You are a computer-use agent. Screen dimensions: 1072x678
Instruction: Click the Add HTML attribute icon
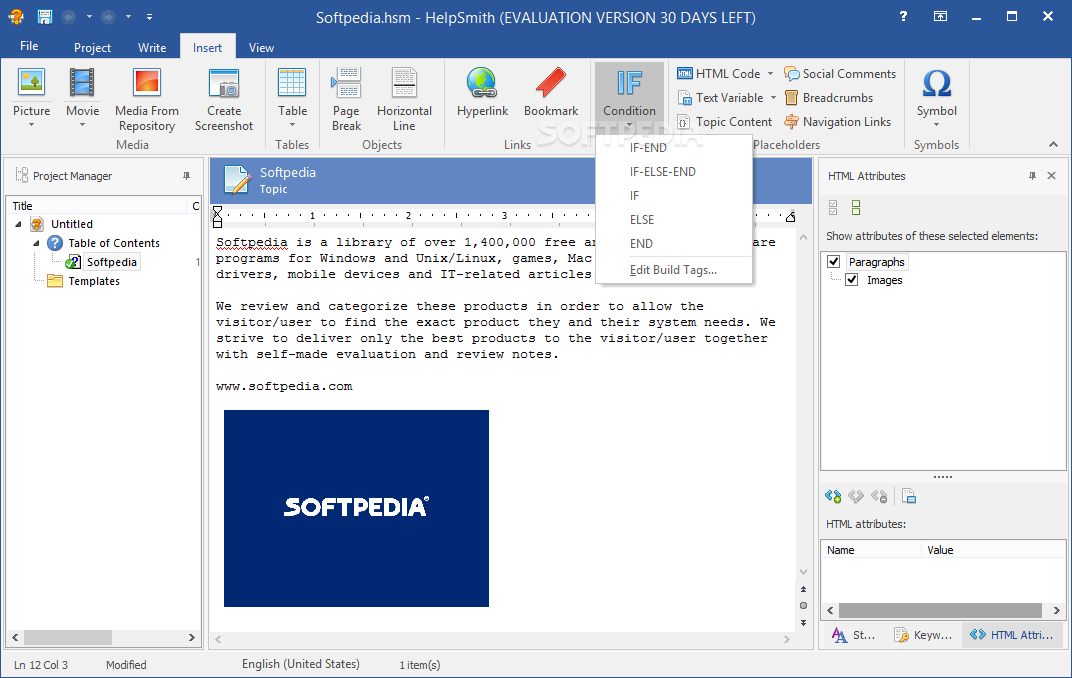pyautogui.click(x=833, y=496)
